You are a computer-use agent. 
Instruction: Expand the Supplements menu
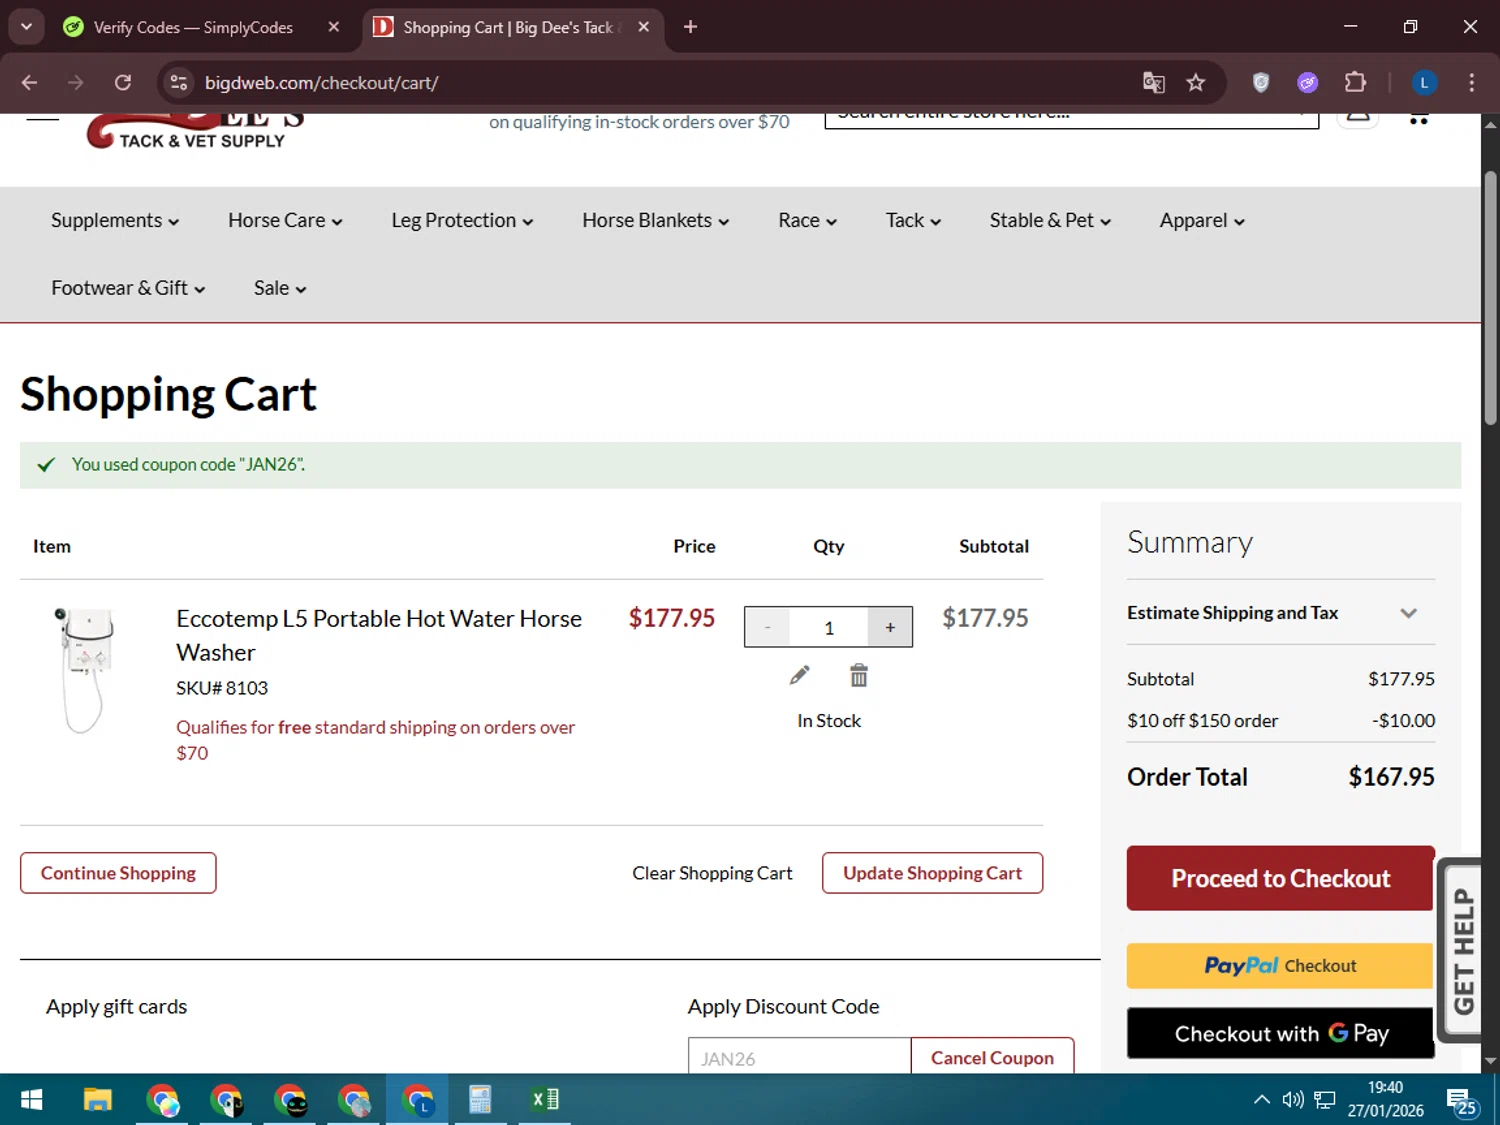click(x=115, y=221)
